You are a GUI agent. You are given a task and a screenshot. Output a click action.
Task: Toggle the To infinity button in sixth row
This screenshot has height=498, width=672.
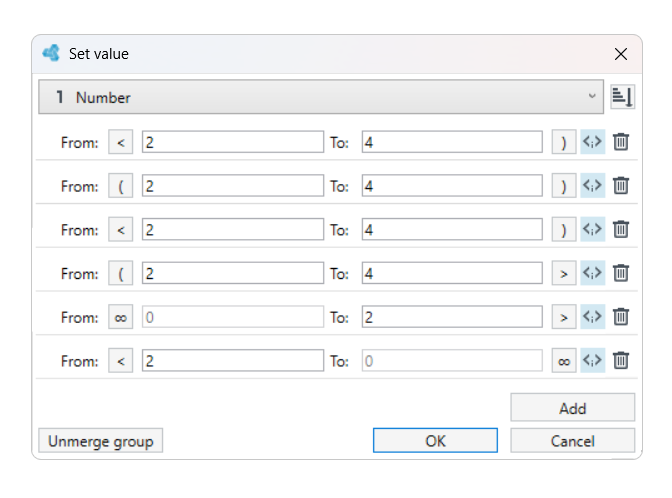564,360
